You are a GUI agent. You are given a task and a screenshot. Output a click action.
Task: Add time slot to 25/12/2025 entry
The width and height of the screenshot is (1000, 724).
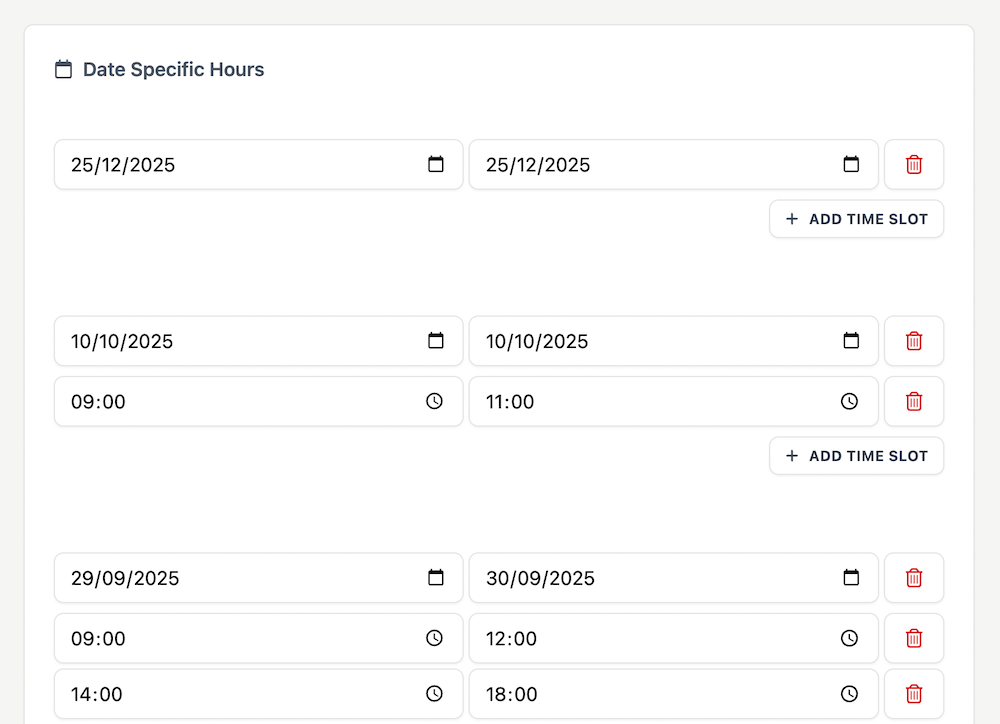tap(856, 219)
